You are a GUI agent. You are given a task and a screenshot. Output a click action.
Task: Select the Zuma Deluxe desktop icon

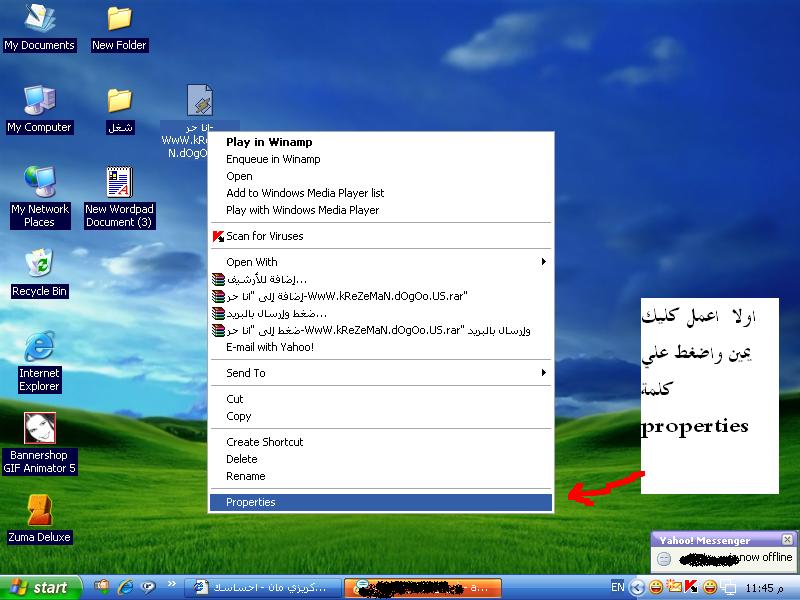point(39,519)
